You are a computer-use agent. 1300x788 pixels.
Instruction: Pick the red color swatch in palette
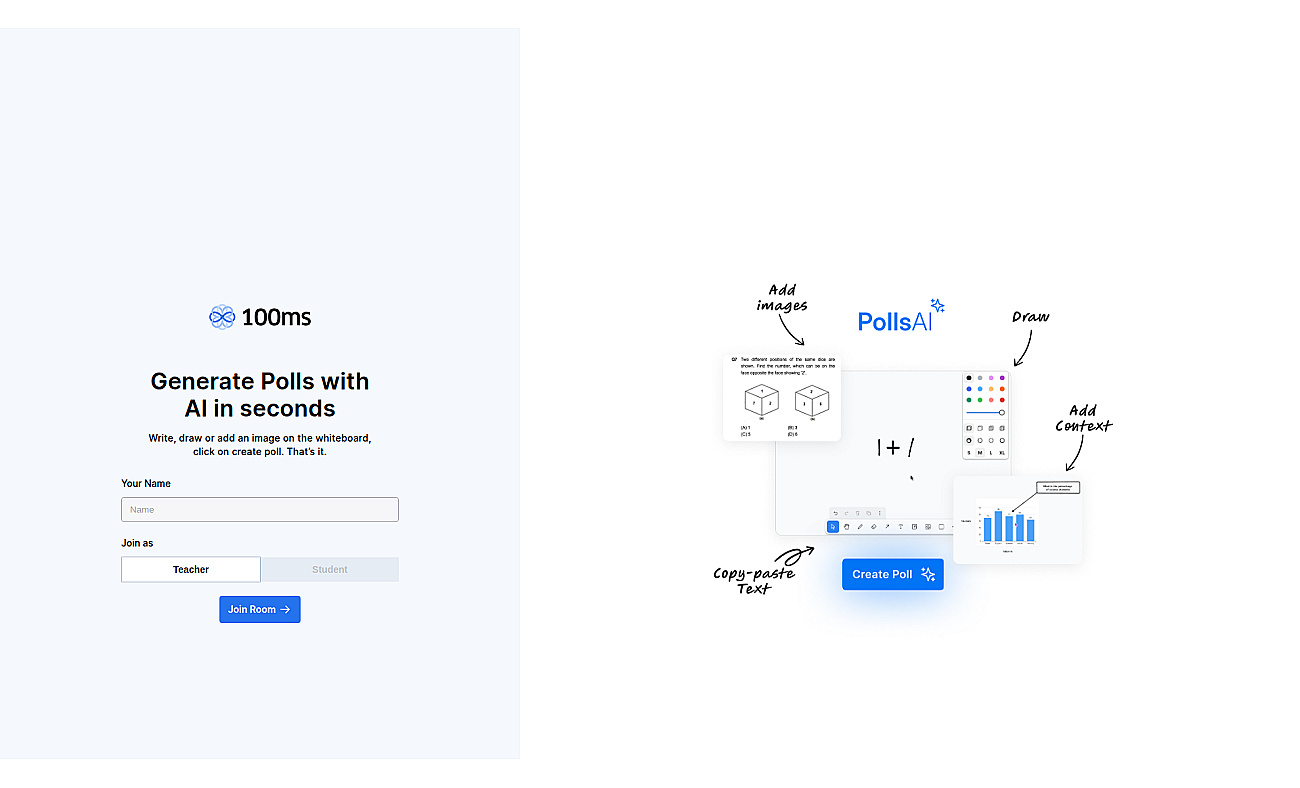click(x=1002, y=400)
